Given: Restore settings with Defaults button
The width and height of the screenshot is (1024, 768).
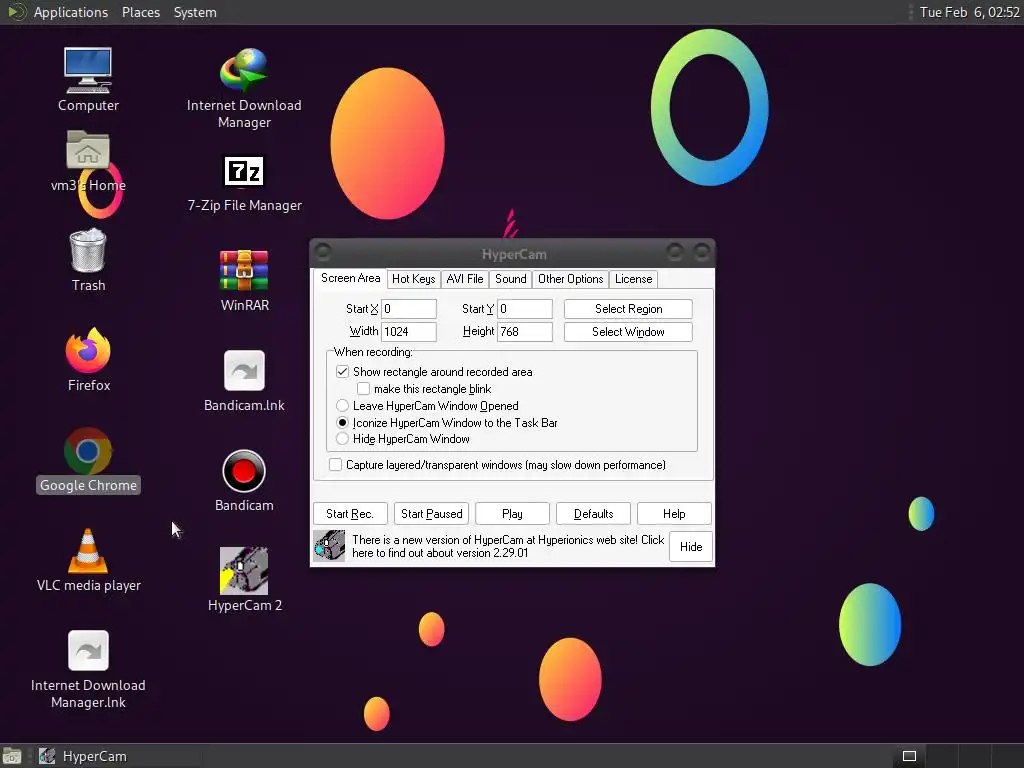Looking at the screenshot, I should [593, 513].
